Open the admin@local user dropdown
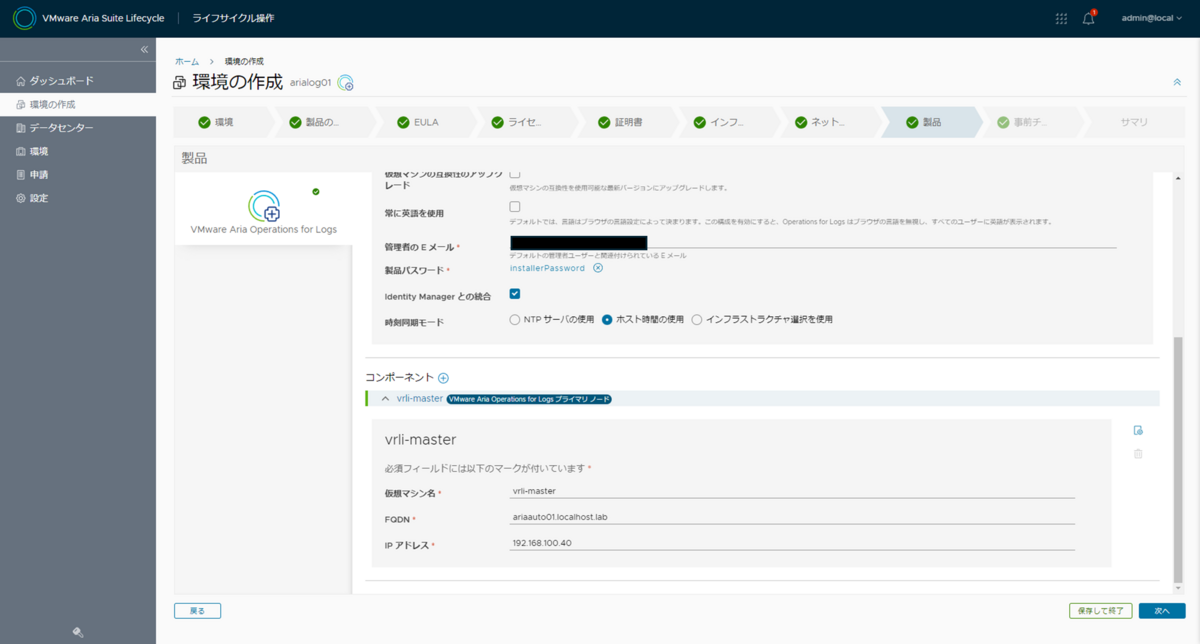 [1151, 18]
